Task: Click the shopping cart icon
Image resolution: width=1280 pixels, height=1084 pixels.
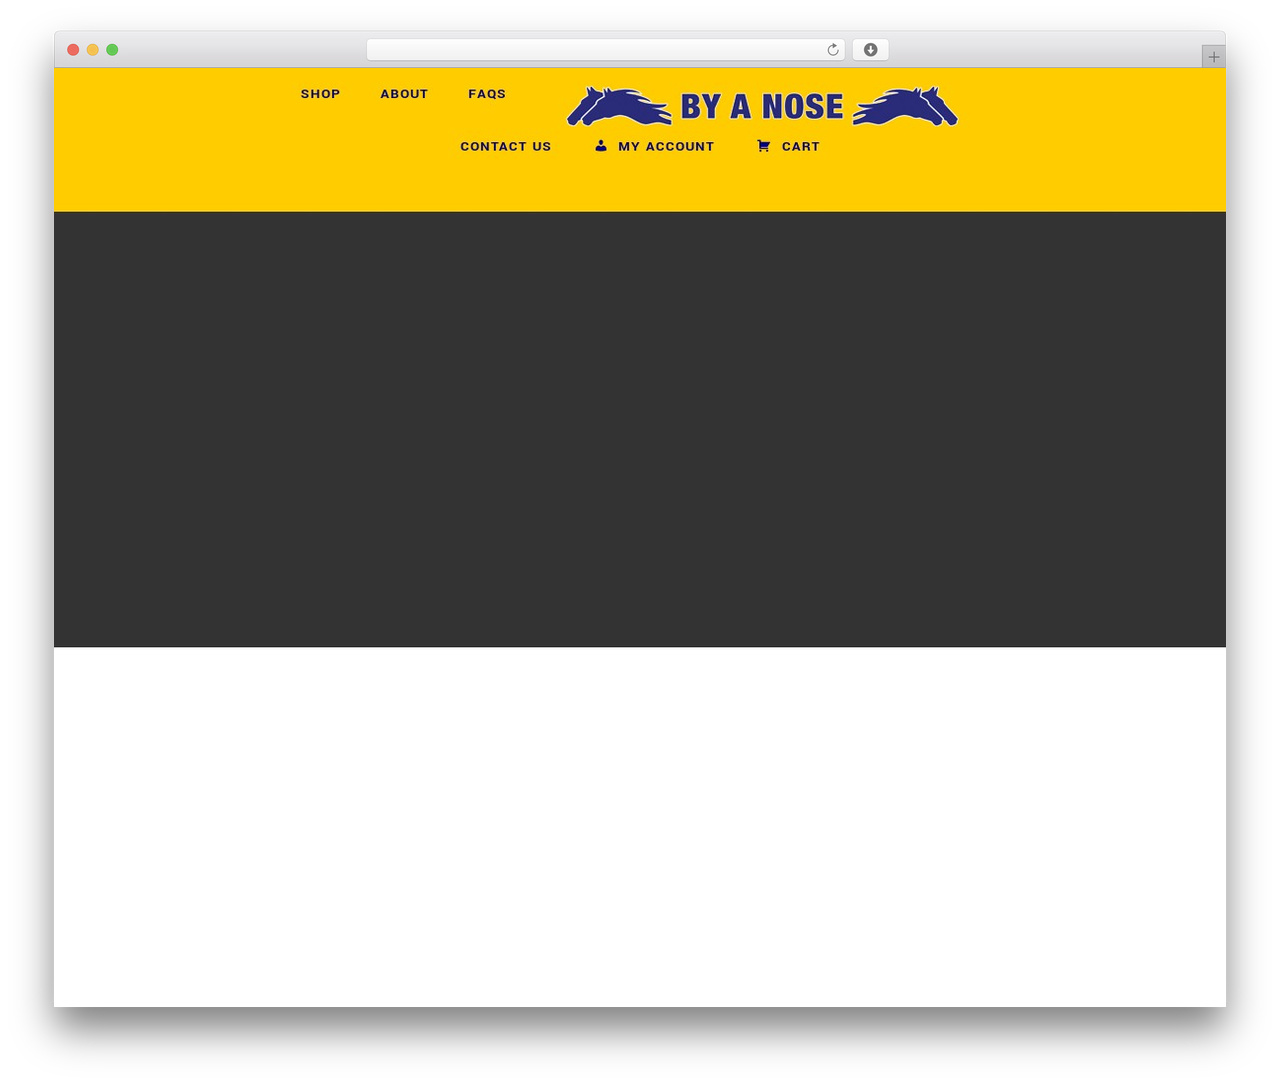Action: pos(764,146)
